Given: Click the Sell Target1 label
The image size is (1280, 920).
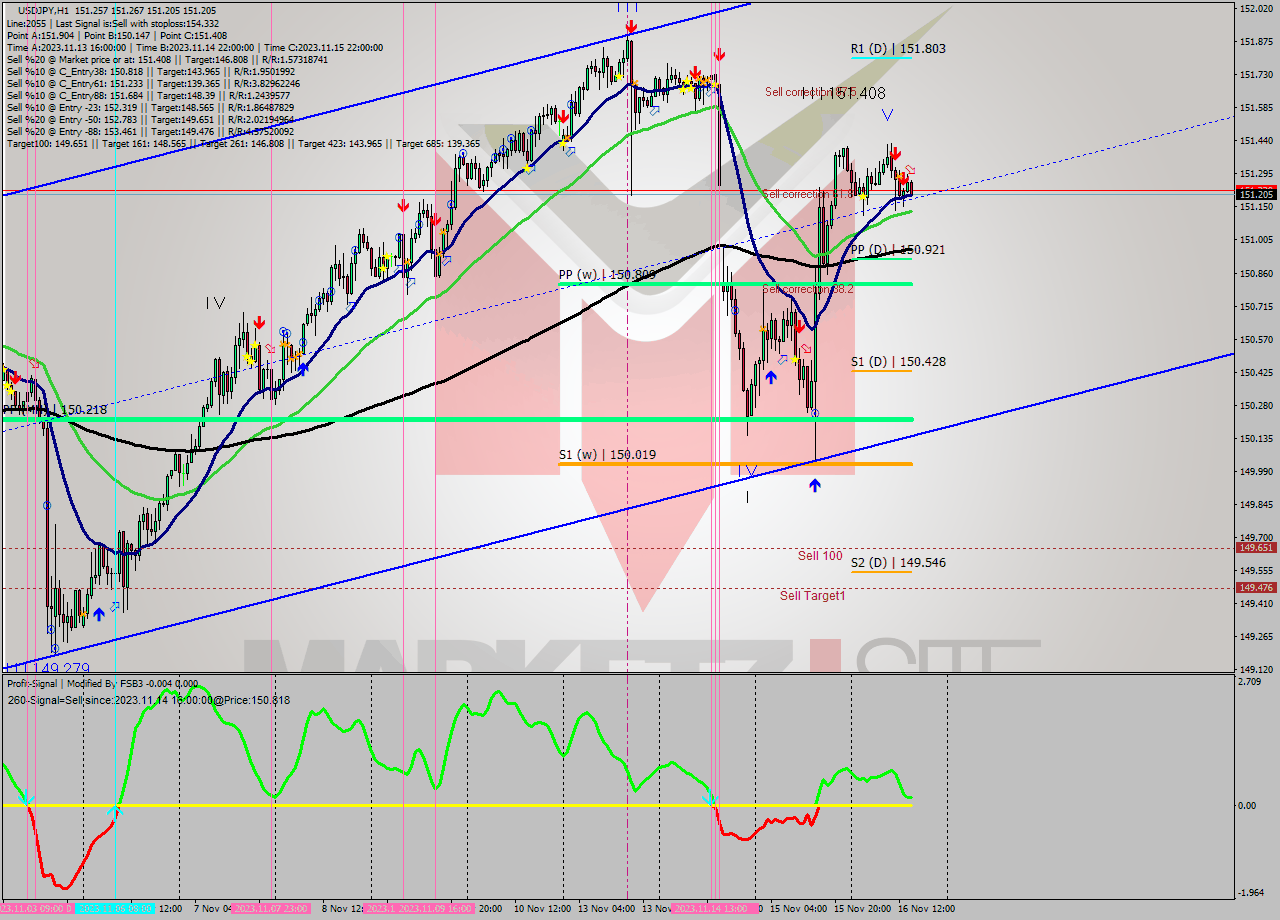Looking at the screenshot, I should point(812,595).
